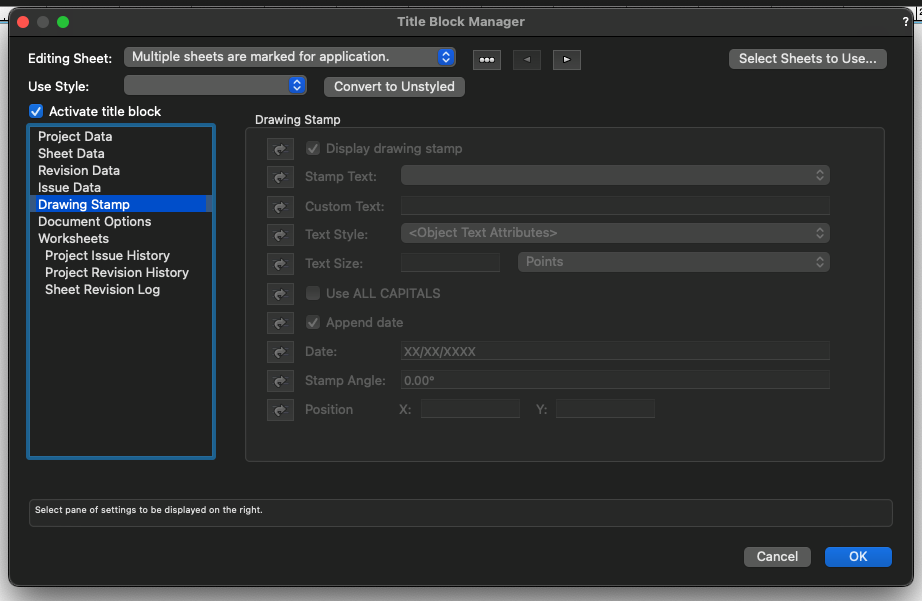Go to previous sheet with left arrow

(x=527, y=60)
